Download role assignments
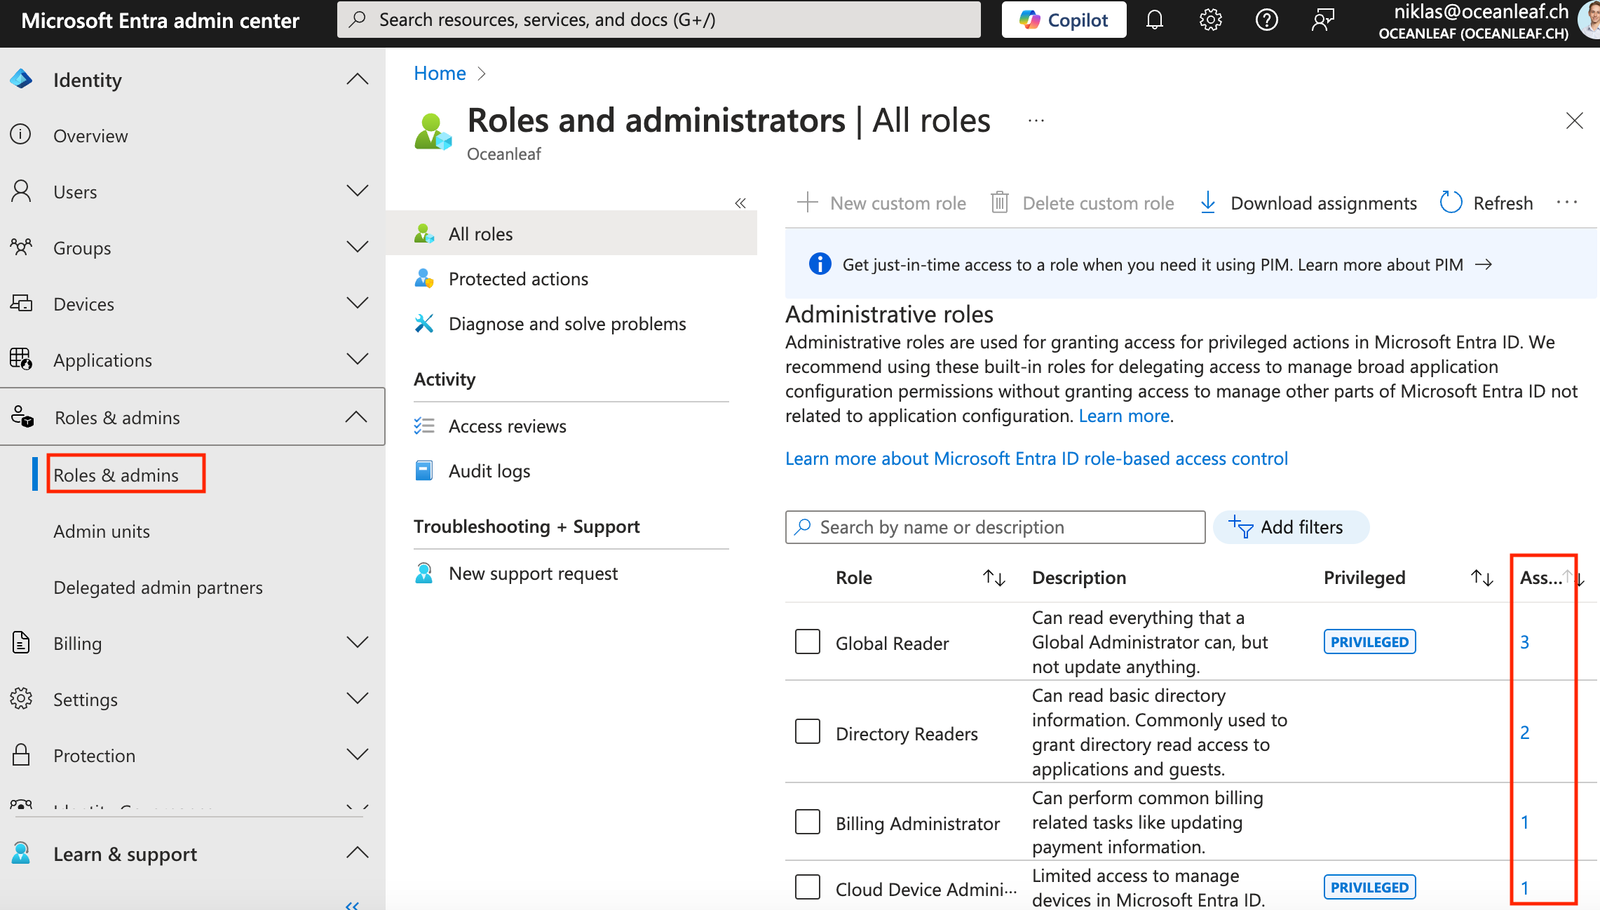The image size is (1600, 910). 1307,202
